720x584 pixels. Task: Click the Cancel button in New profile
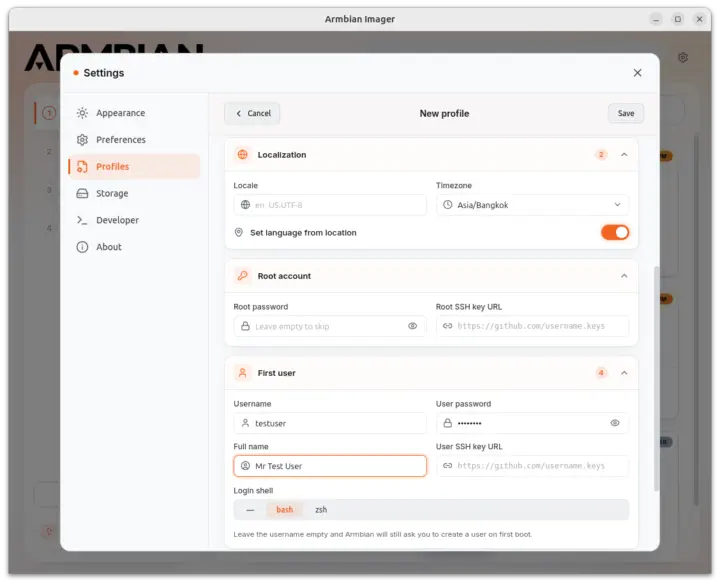point(252,113)
